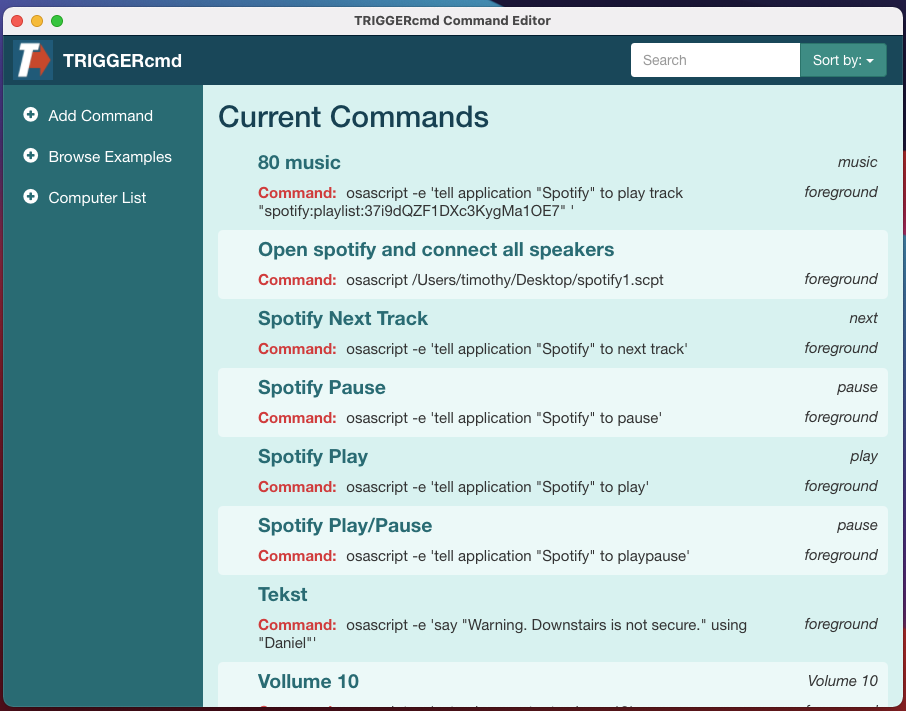Open Add Command in sidebar
Image resolution: width=906 pixels, height=711 pixels.
point(101,116)
